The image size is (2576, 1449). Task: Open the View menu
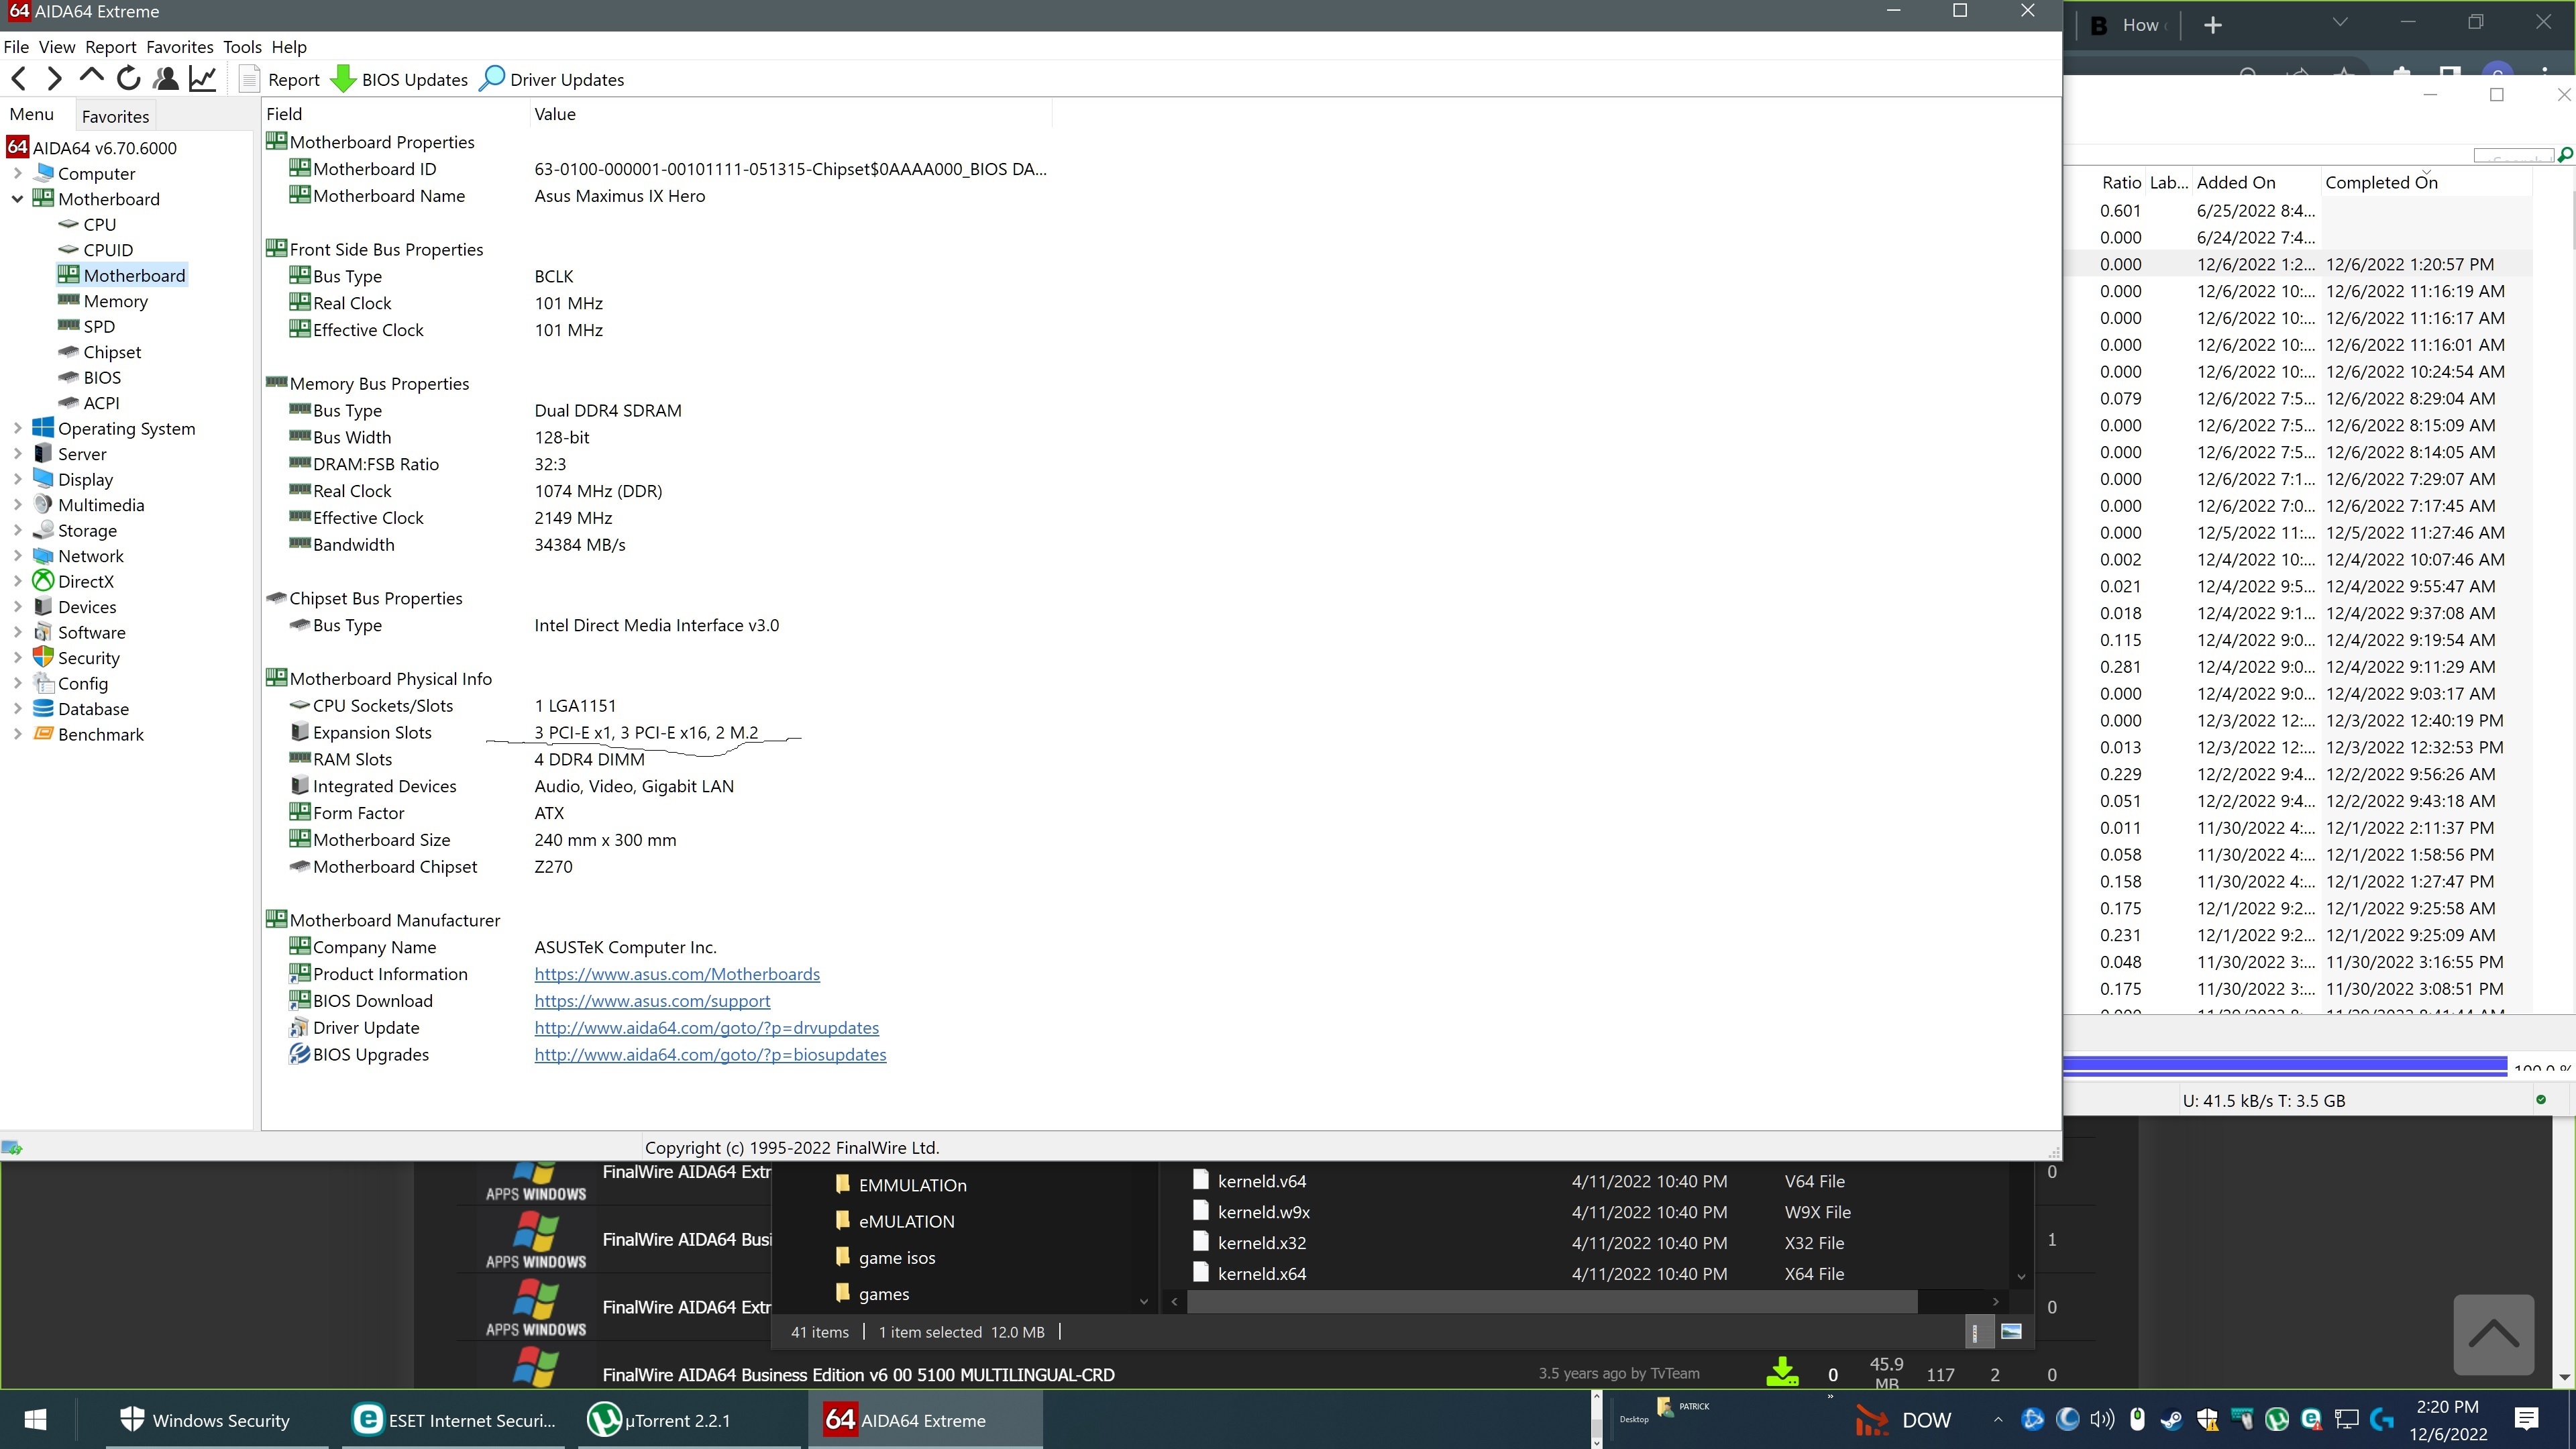[x=57, y=47]
